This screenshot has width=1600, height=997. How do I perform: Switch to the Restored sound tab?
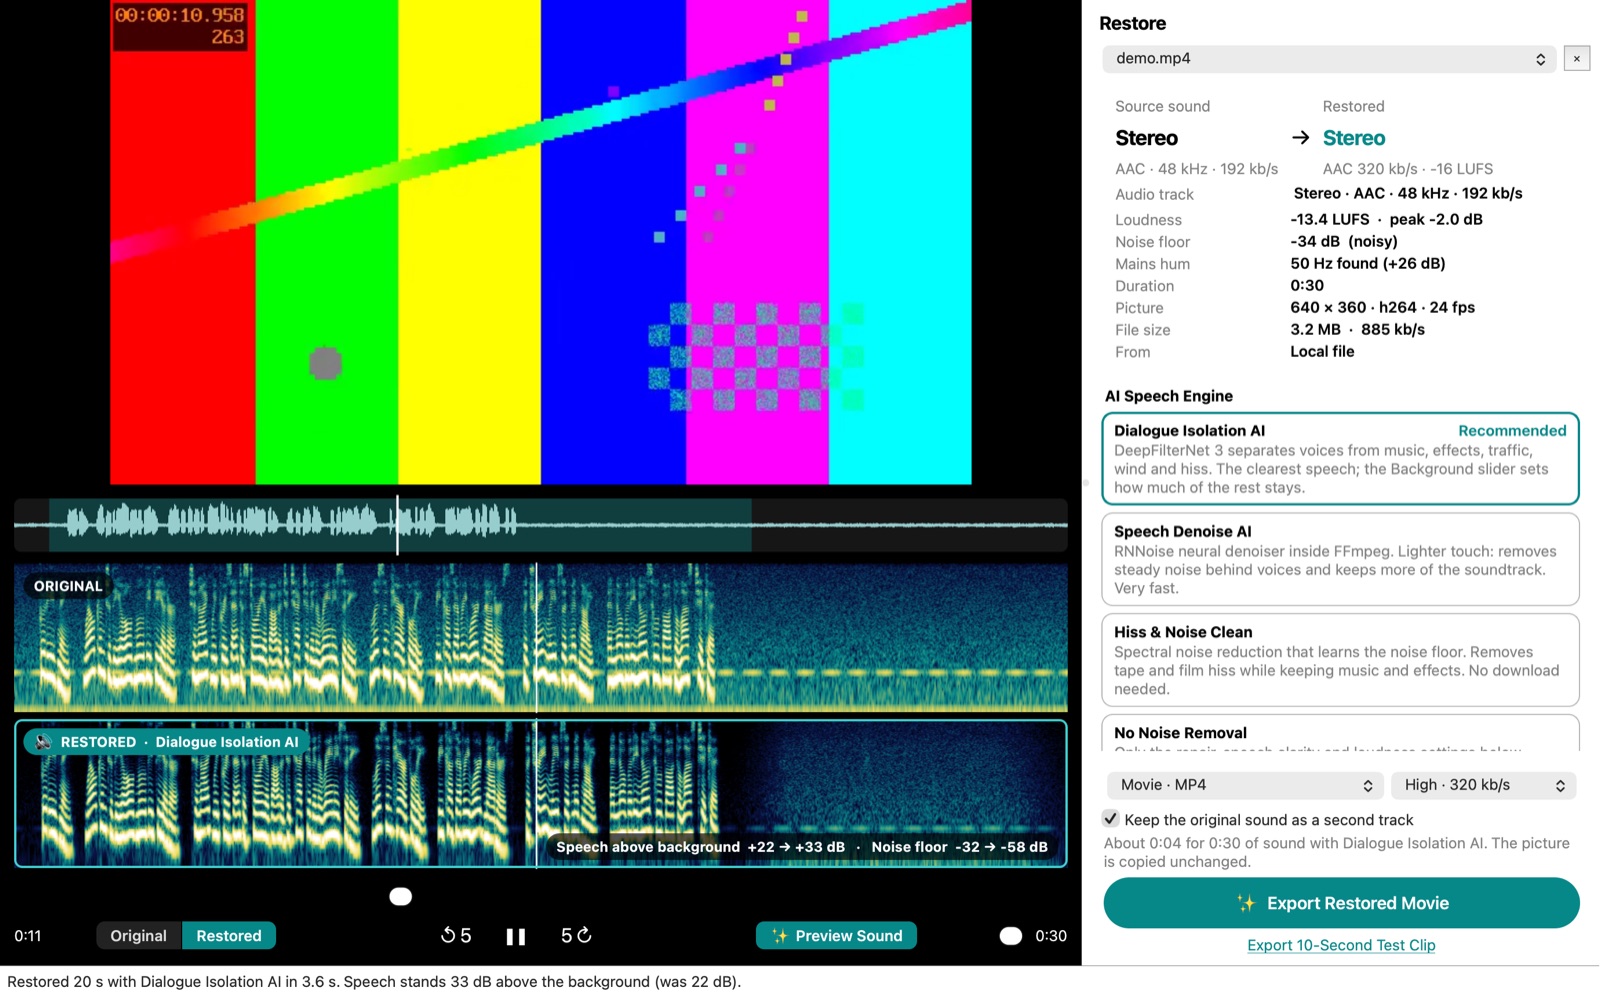229,936
